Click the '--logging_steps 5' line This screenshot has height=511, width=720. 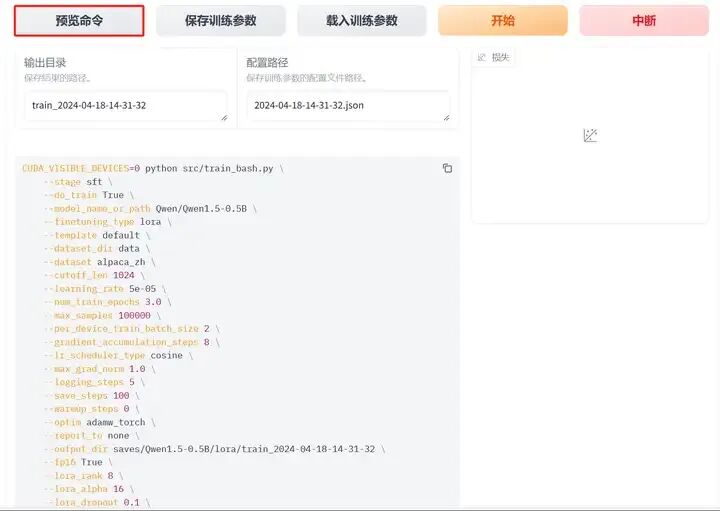[x=94, y=382]
